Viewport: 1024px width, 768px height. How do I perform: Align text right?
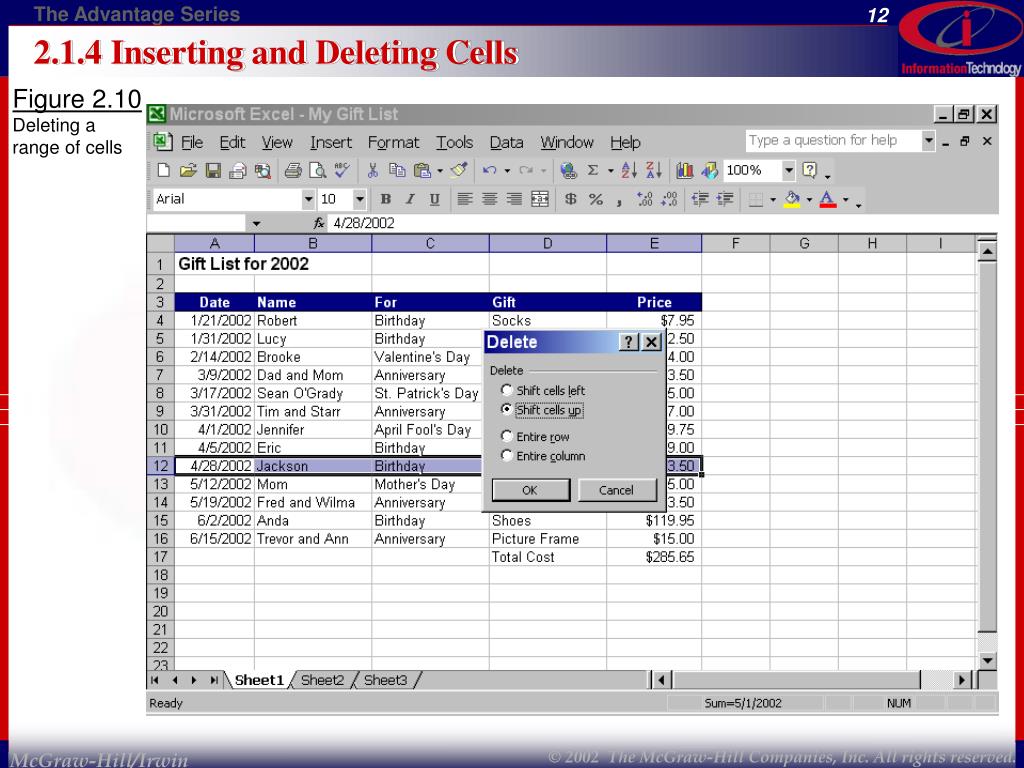[x=514, y=199]
